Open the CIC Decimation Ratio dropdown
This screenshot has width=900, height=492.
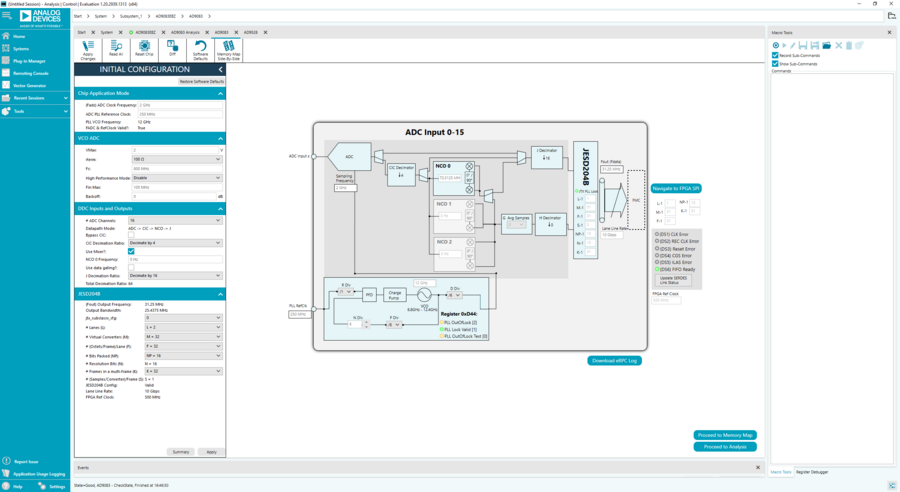pos(175,243)
